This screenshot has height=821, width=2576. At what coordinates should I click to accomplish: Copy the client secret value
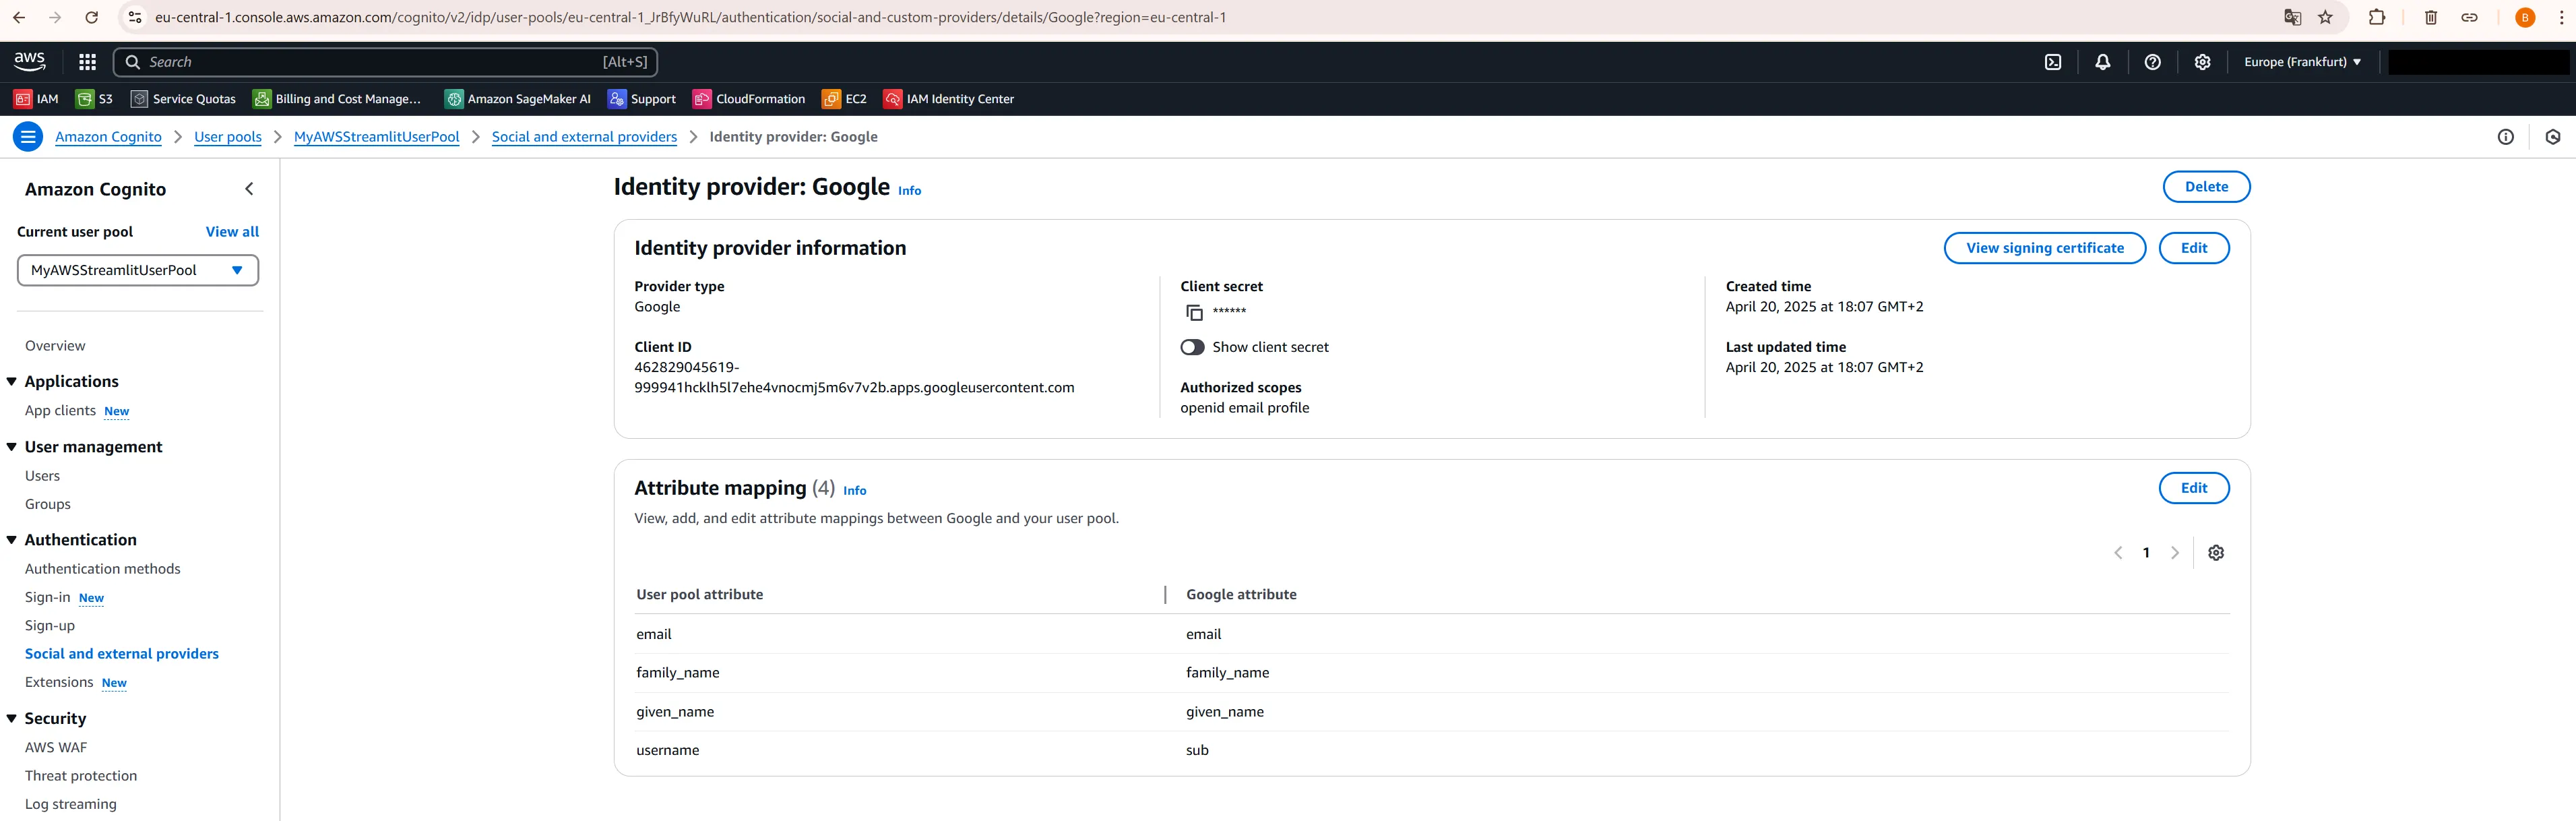1194,312
